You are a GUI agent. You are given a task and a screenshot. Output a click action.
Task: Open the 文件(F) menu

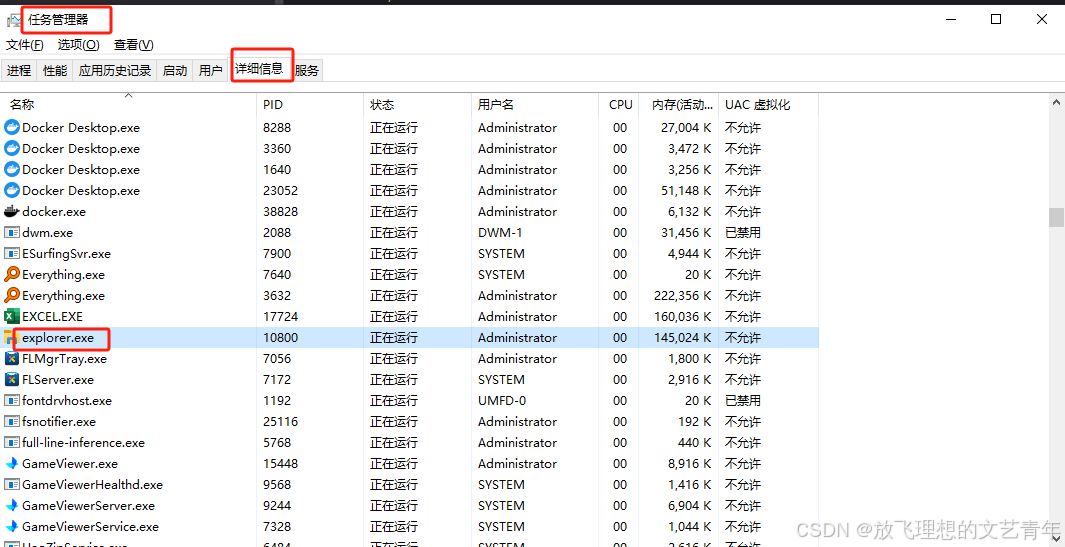(25, 45)
